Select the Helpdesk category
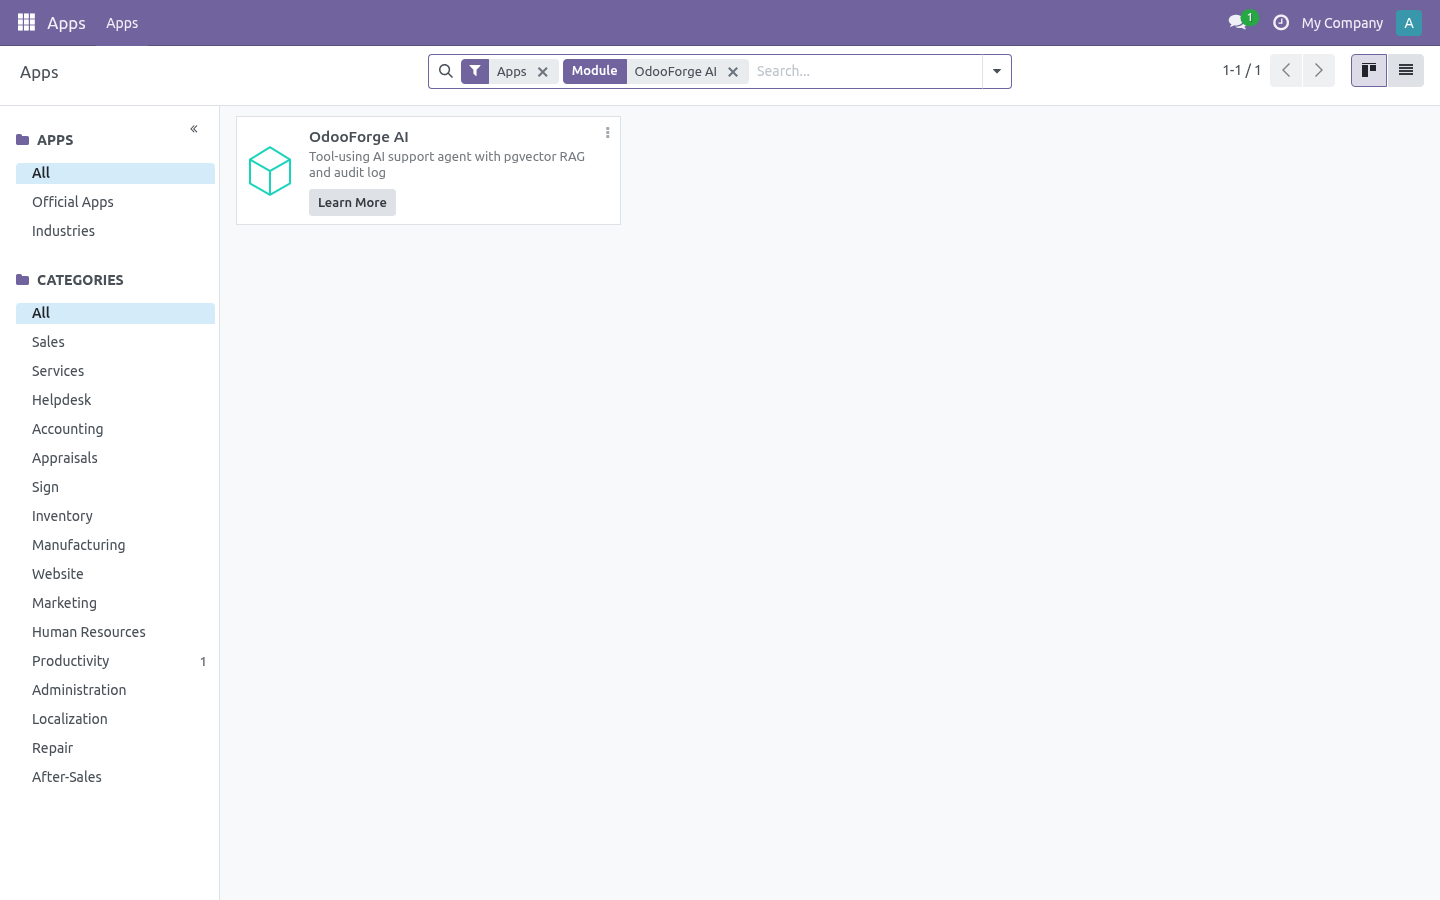1440x900 pixels. coord(115,400)
